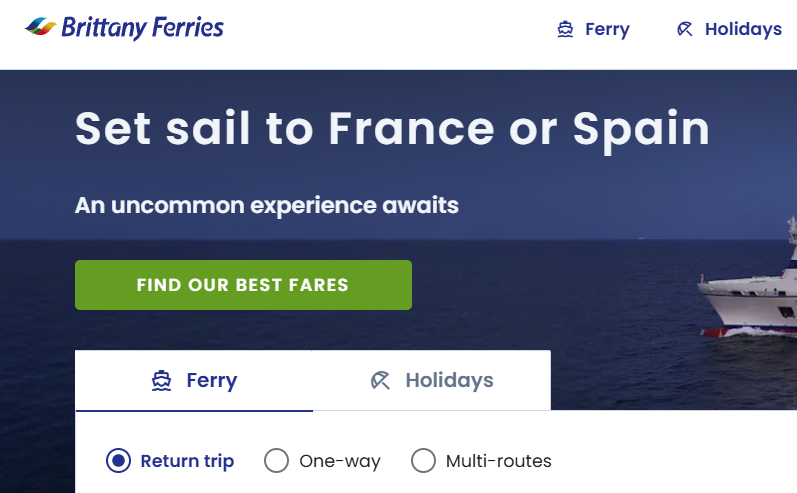Open the Holidays menu in the header
Screen dimensions: 797x493
[x=743, y=29]
